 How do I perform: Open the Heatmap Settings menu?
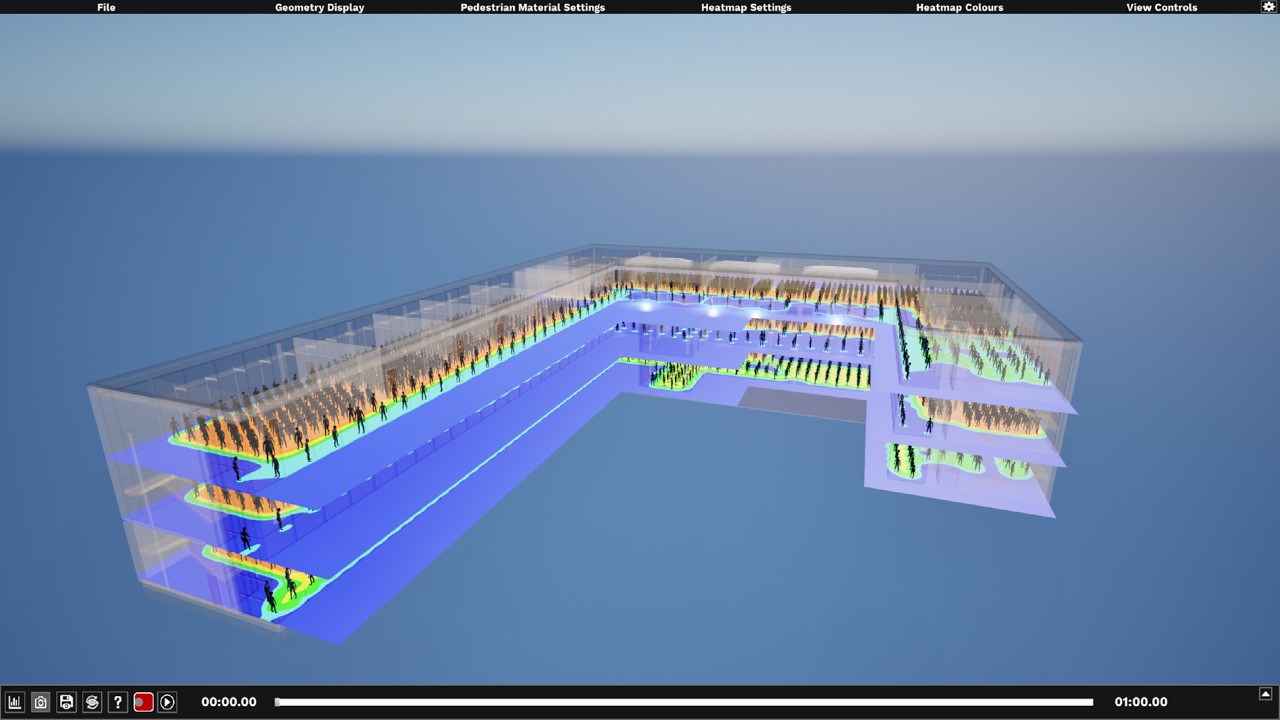coord(746,7)
